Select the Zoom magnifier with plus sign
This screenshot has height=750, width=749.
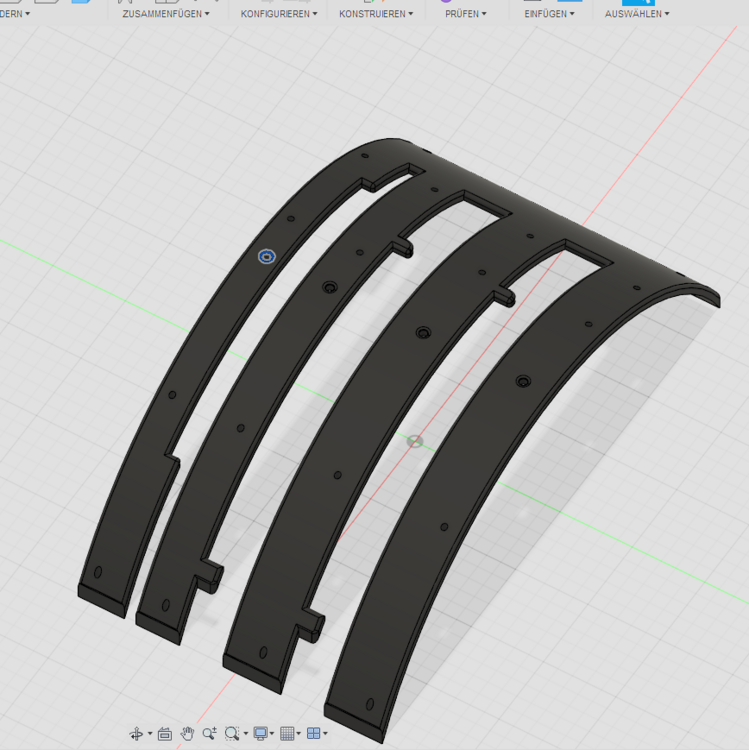point(210,734)
